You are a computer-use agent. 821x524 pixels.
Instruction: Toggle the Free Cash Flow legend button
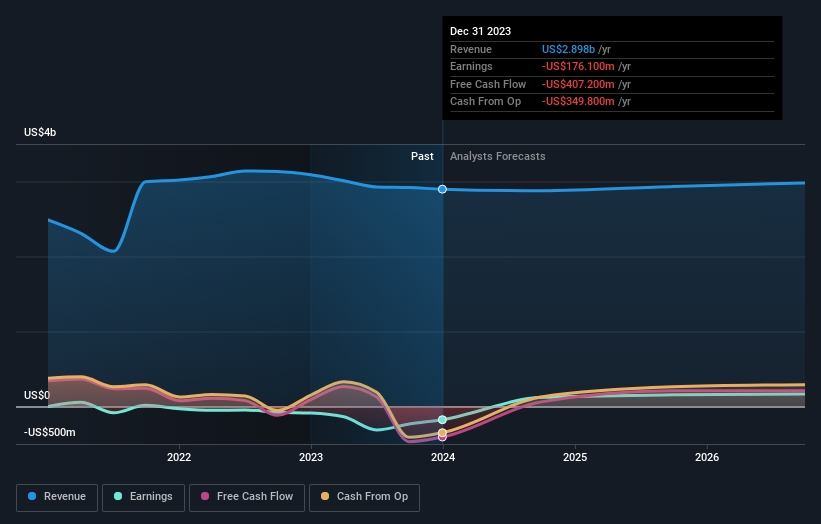[247, 497]
